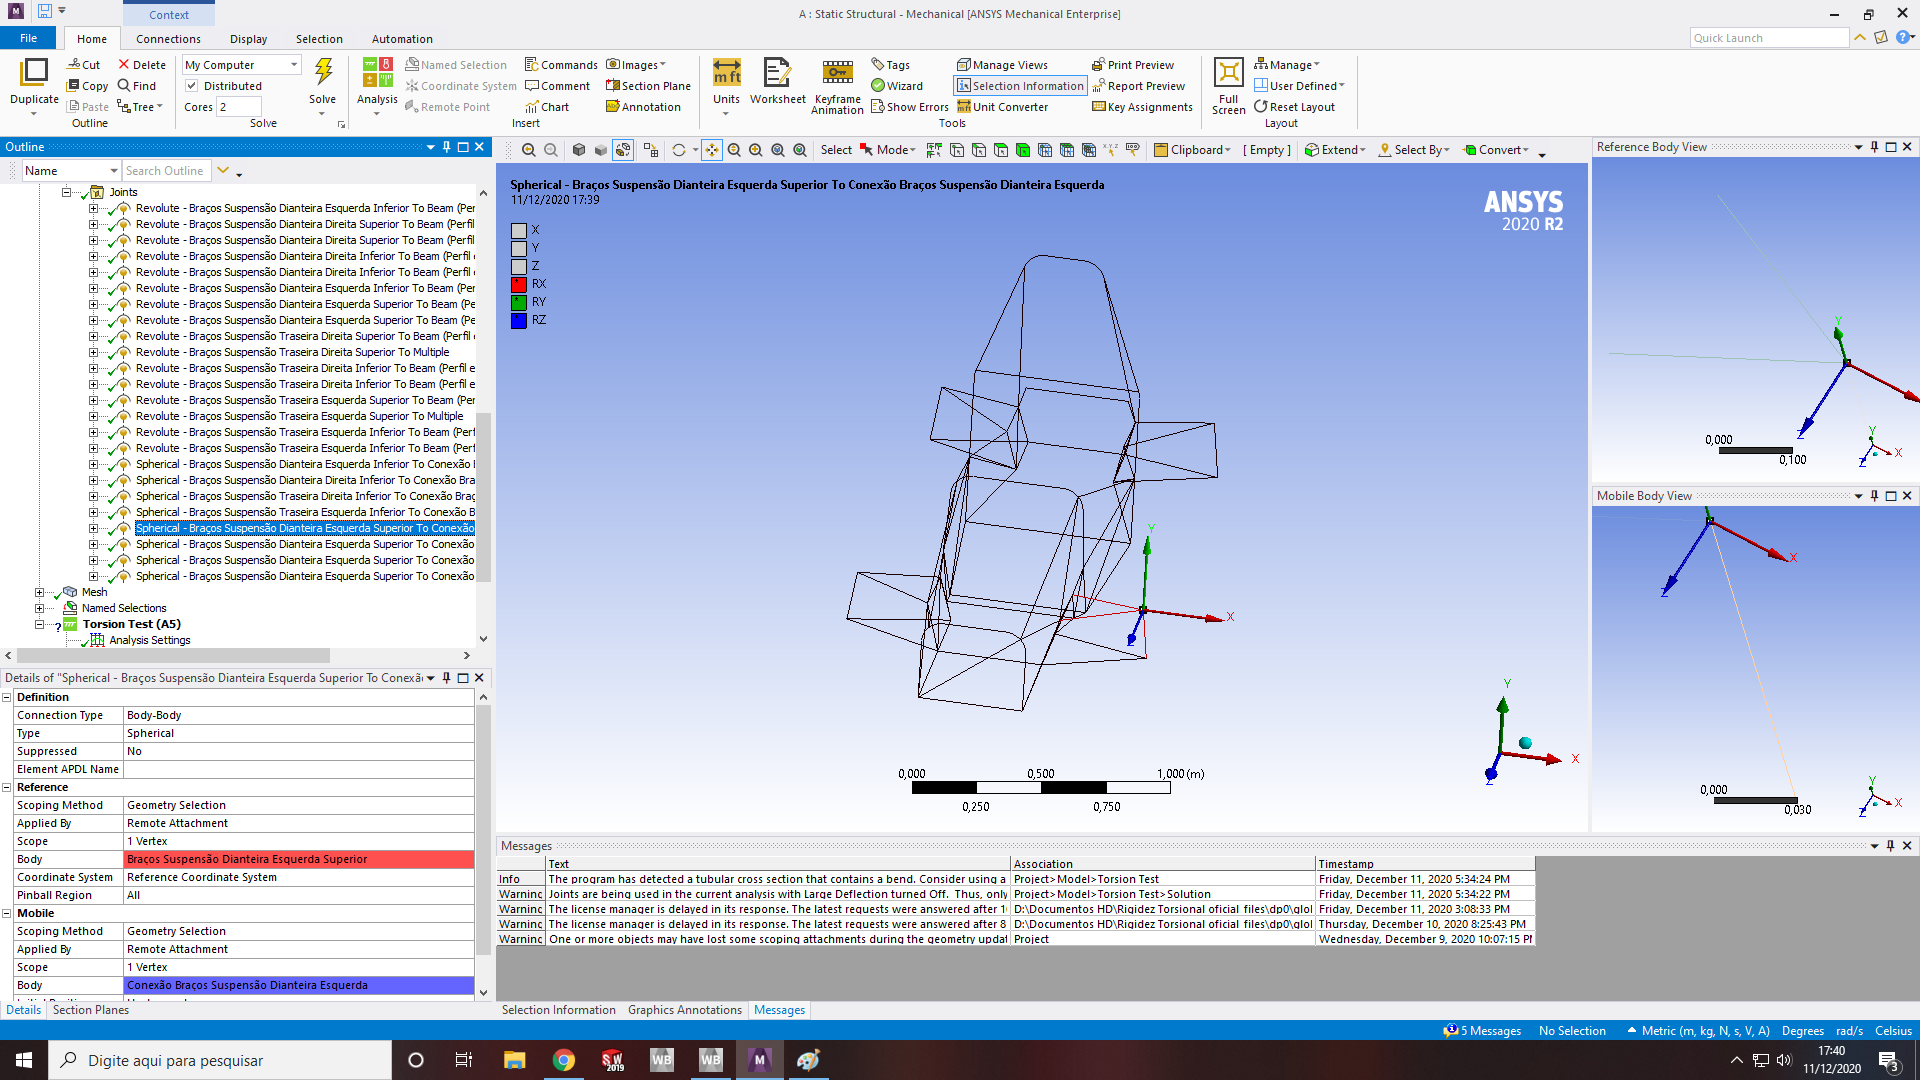
Task: Select the Rotate view tool
Action: coord(679,150)
